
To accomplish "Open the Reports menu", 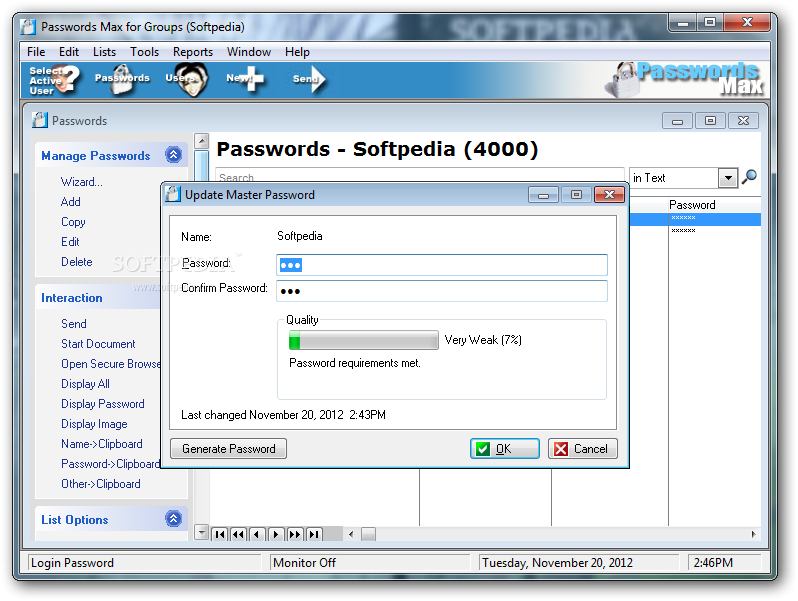I will coord(193,52).
